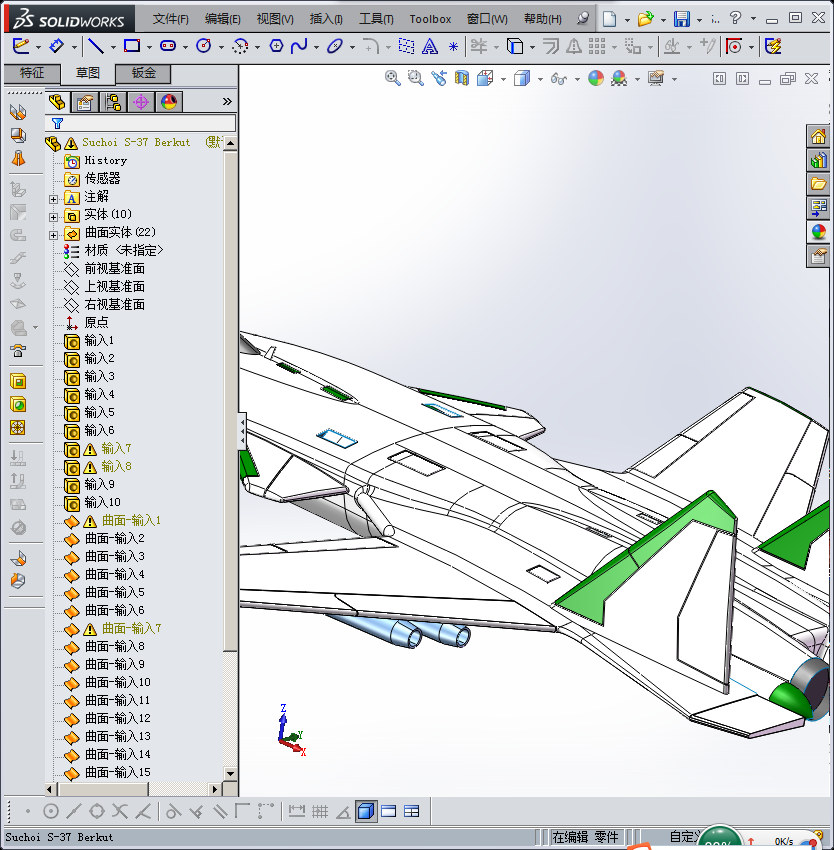Click the Trim Entities tool

(x=478, y=46)
